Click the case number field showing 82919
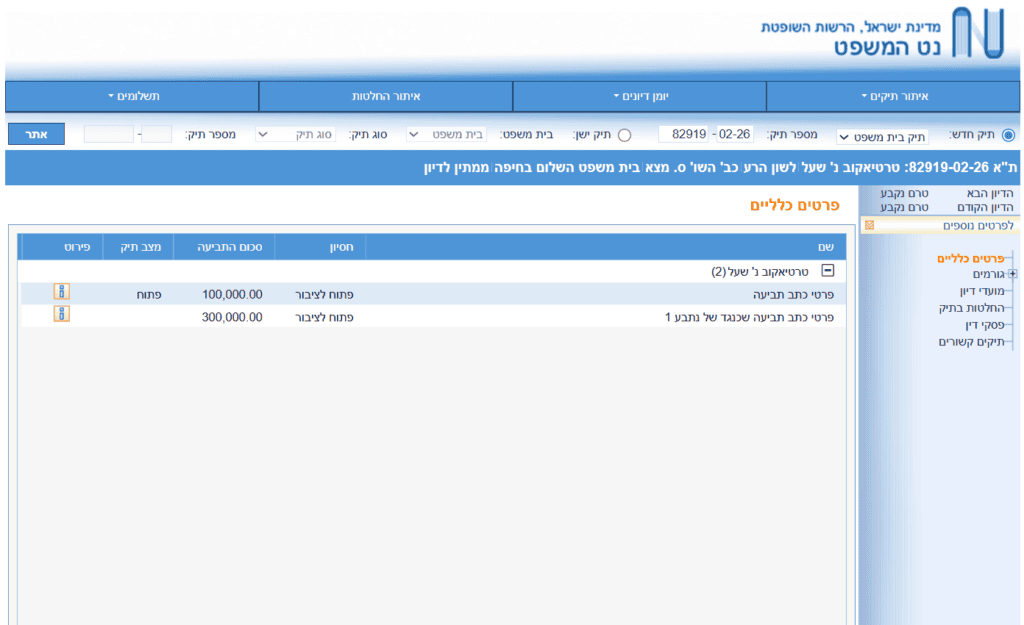Image resolution: width=1024 pixels, height=625 pixels. [x=684, y=135]
